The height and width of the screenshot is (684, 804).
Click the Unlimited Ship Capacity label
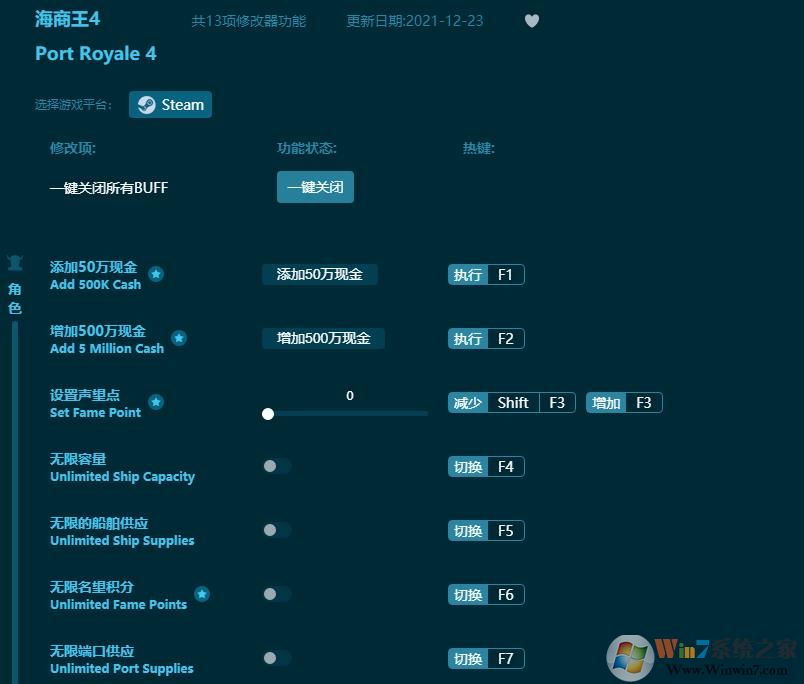tap(123, 477)
